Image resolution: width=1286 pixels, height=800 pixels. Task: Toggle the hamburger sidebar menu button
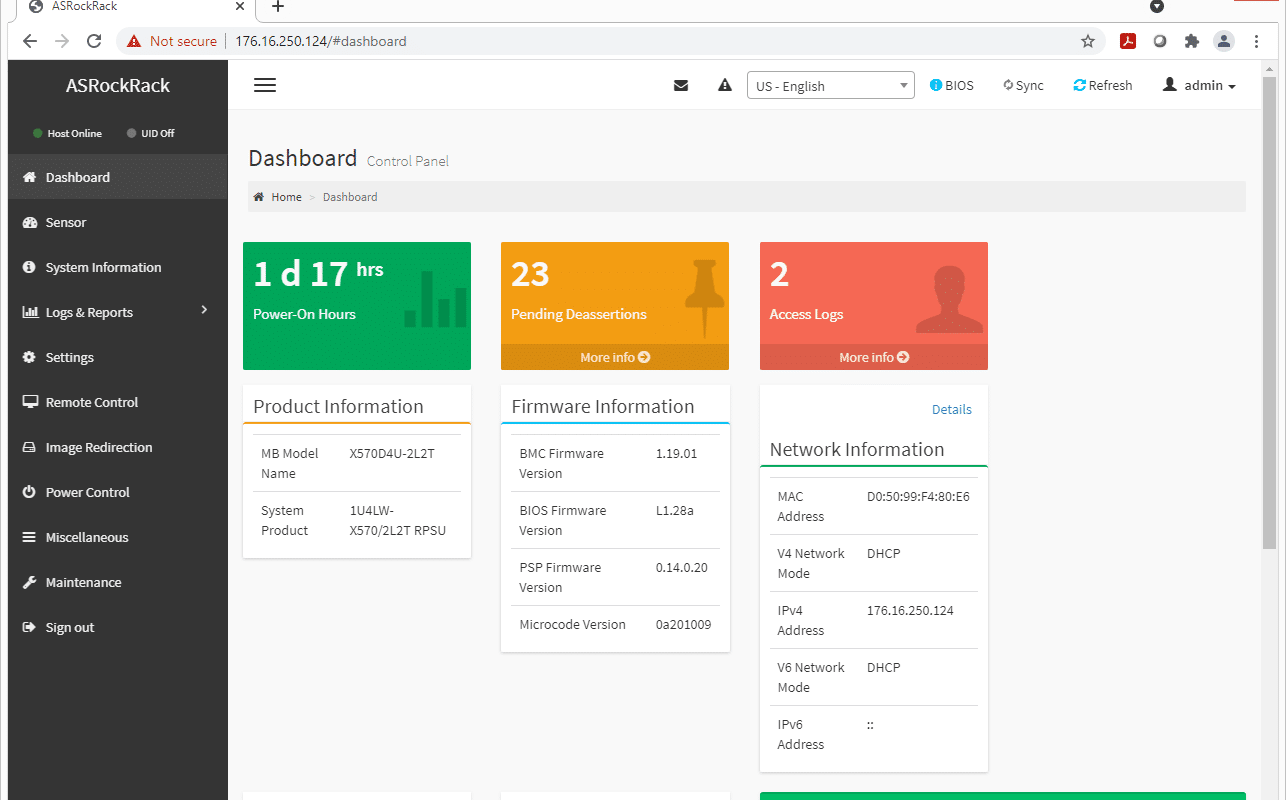[x=265, y=86]
